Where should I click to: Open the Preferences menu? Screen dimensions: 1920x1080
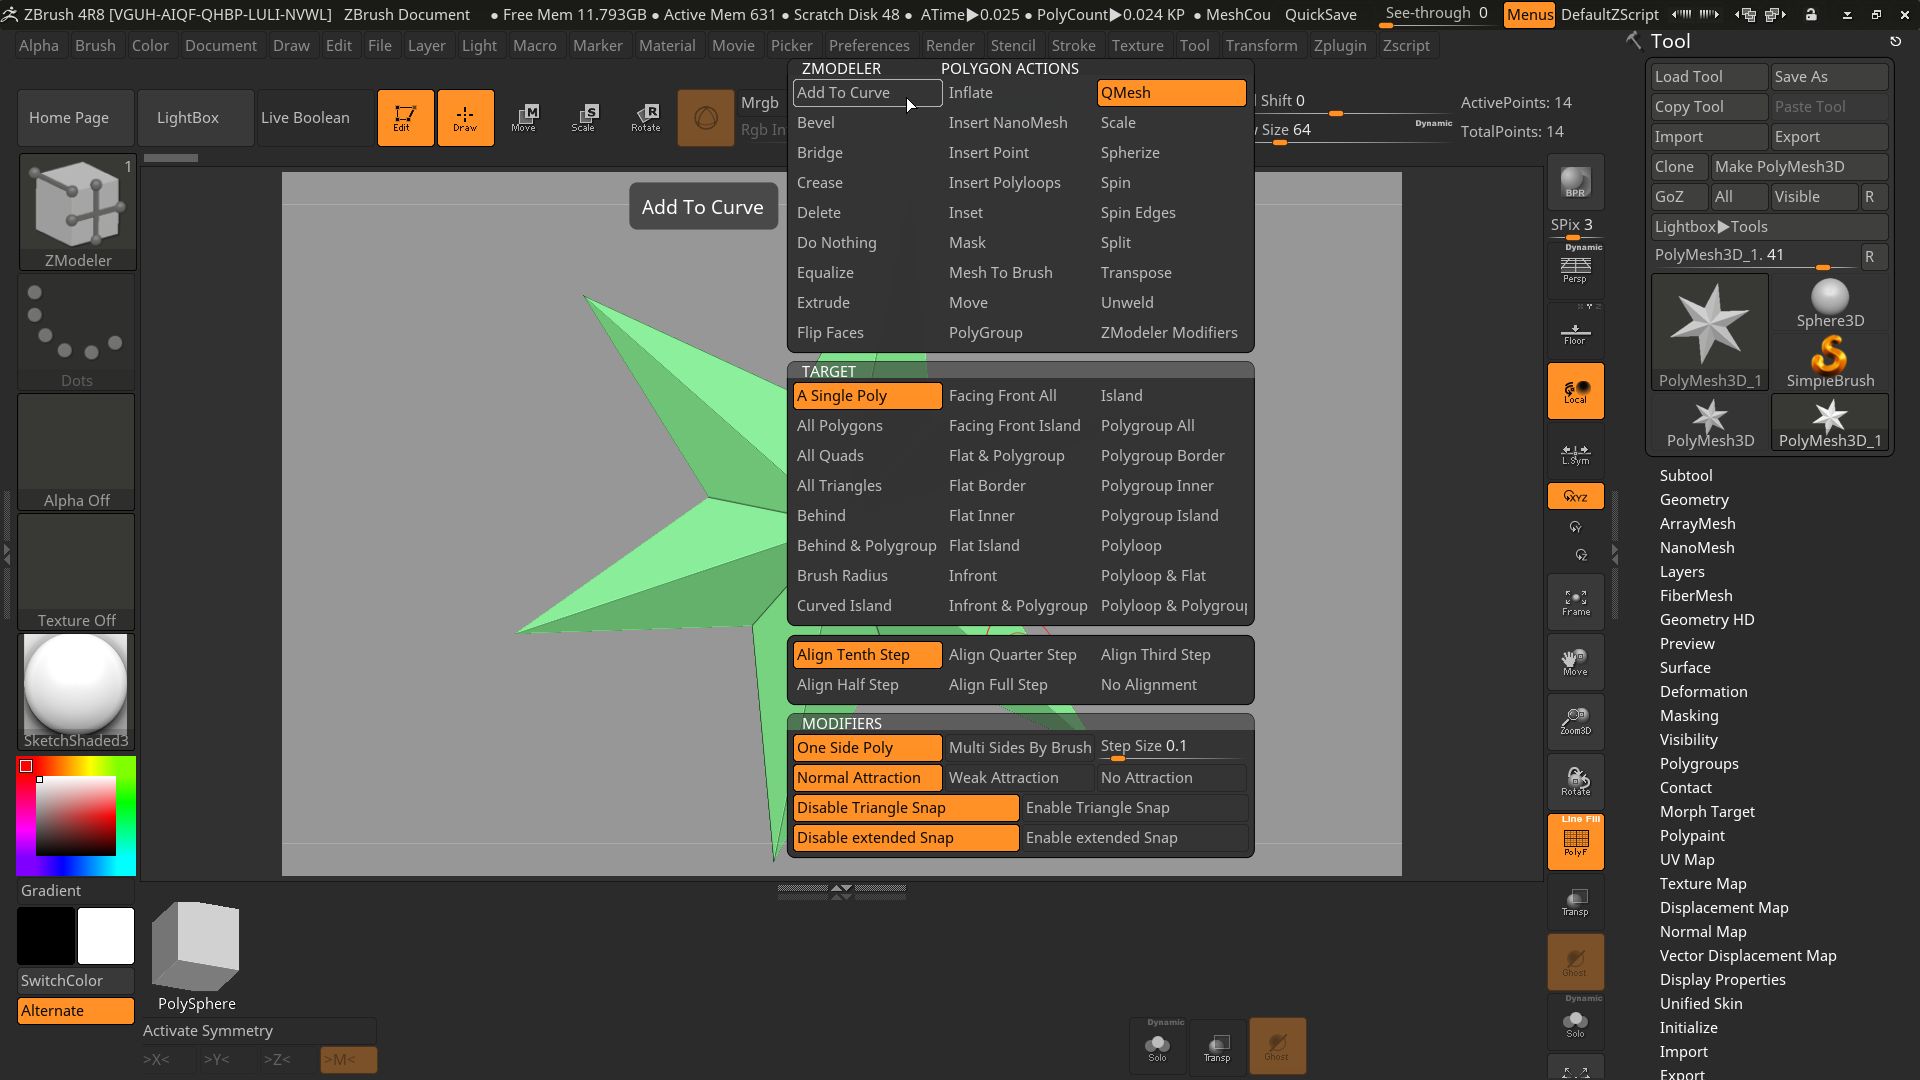point(869,46)
